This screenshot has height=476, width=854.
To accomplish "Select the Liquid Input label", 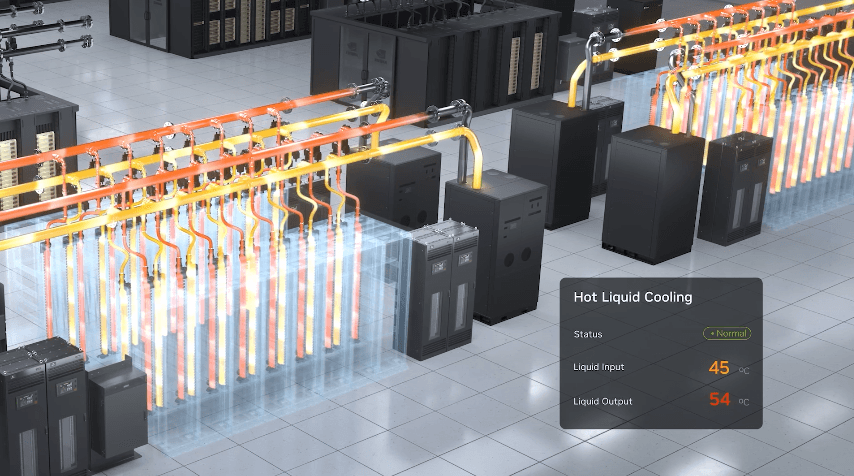I will point(599,367).
